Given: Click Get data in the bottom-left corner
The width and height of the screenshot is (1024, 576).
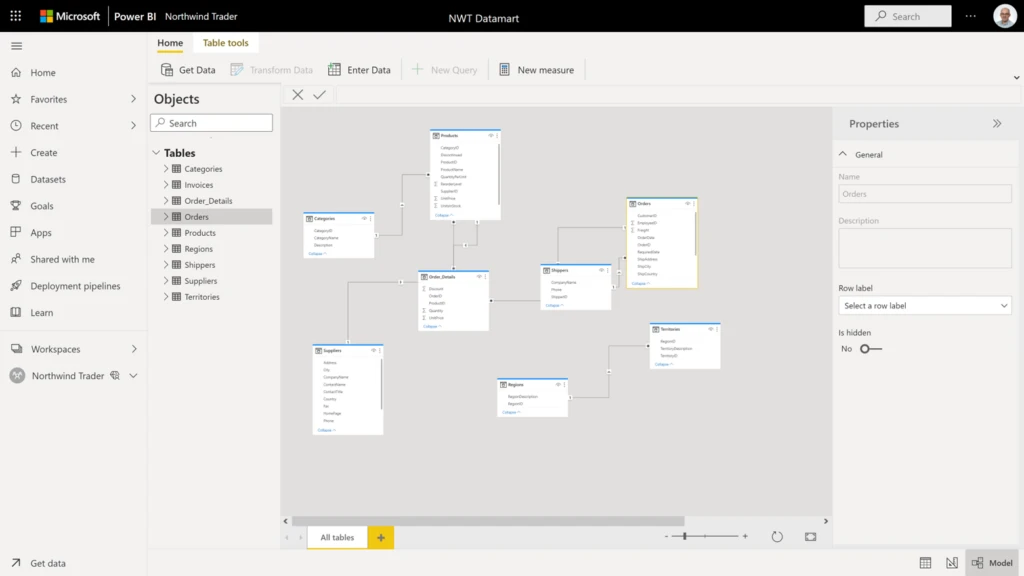Looking at the screenshot, I should pyautogui.click(x=47, y=562).
